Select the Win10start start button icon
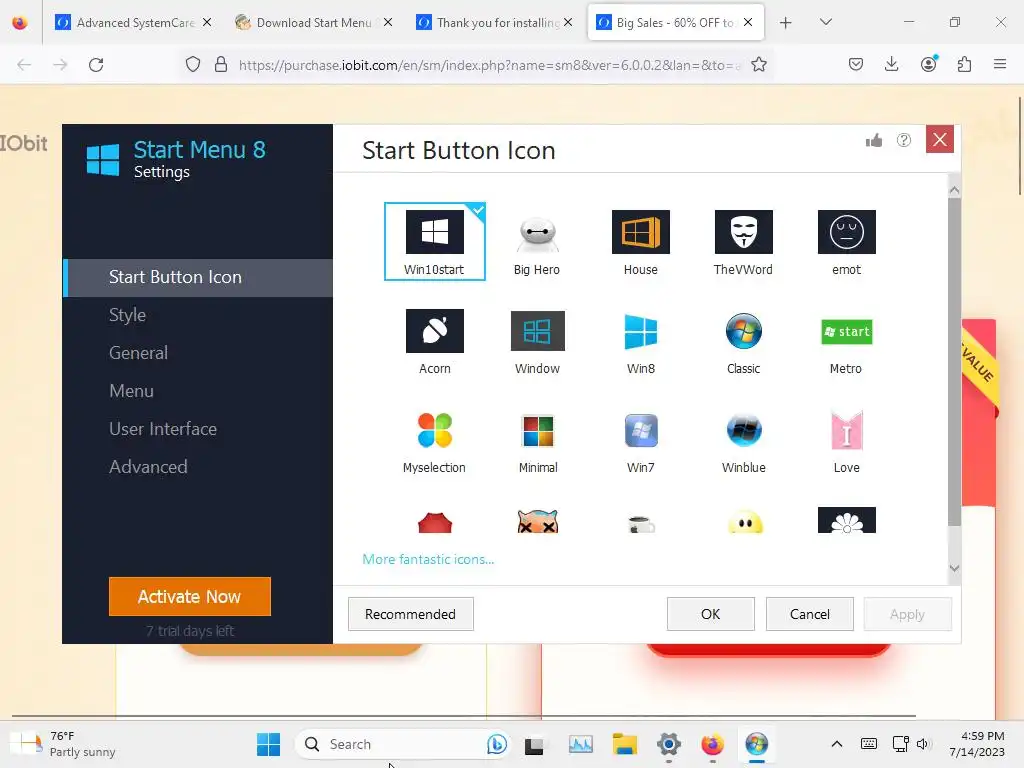The height and width of the screenshot is (768, 1024). tap(434, 241)
